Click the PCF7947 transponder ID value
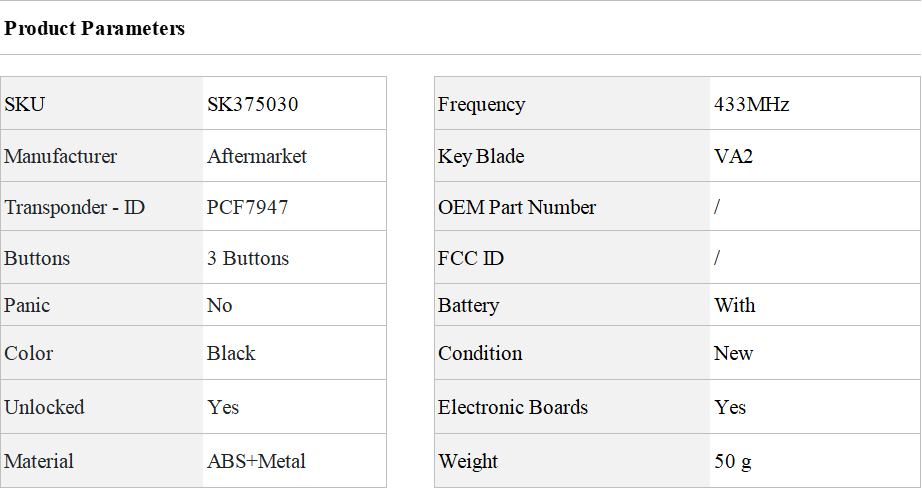Screen dimensions: 922x489 (x=248, y=207)
